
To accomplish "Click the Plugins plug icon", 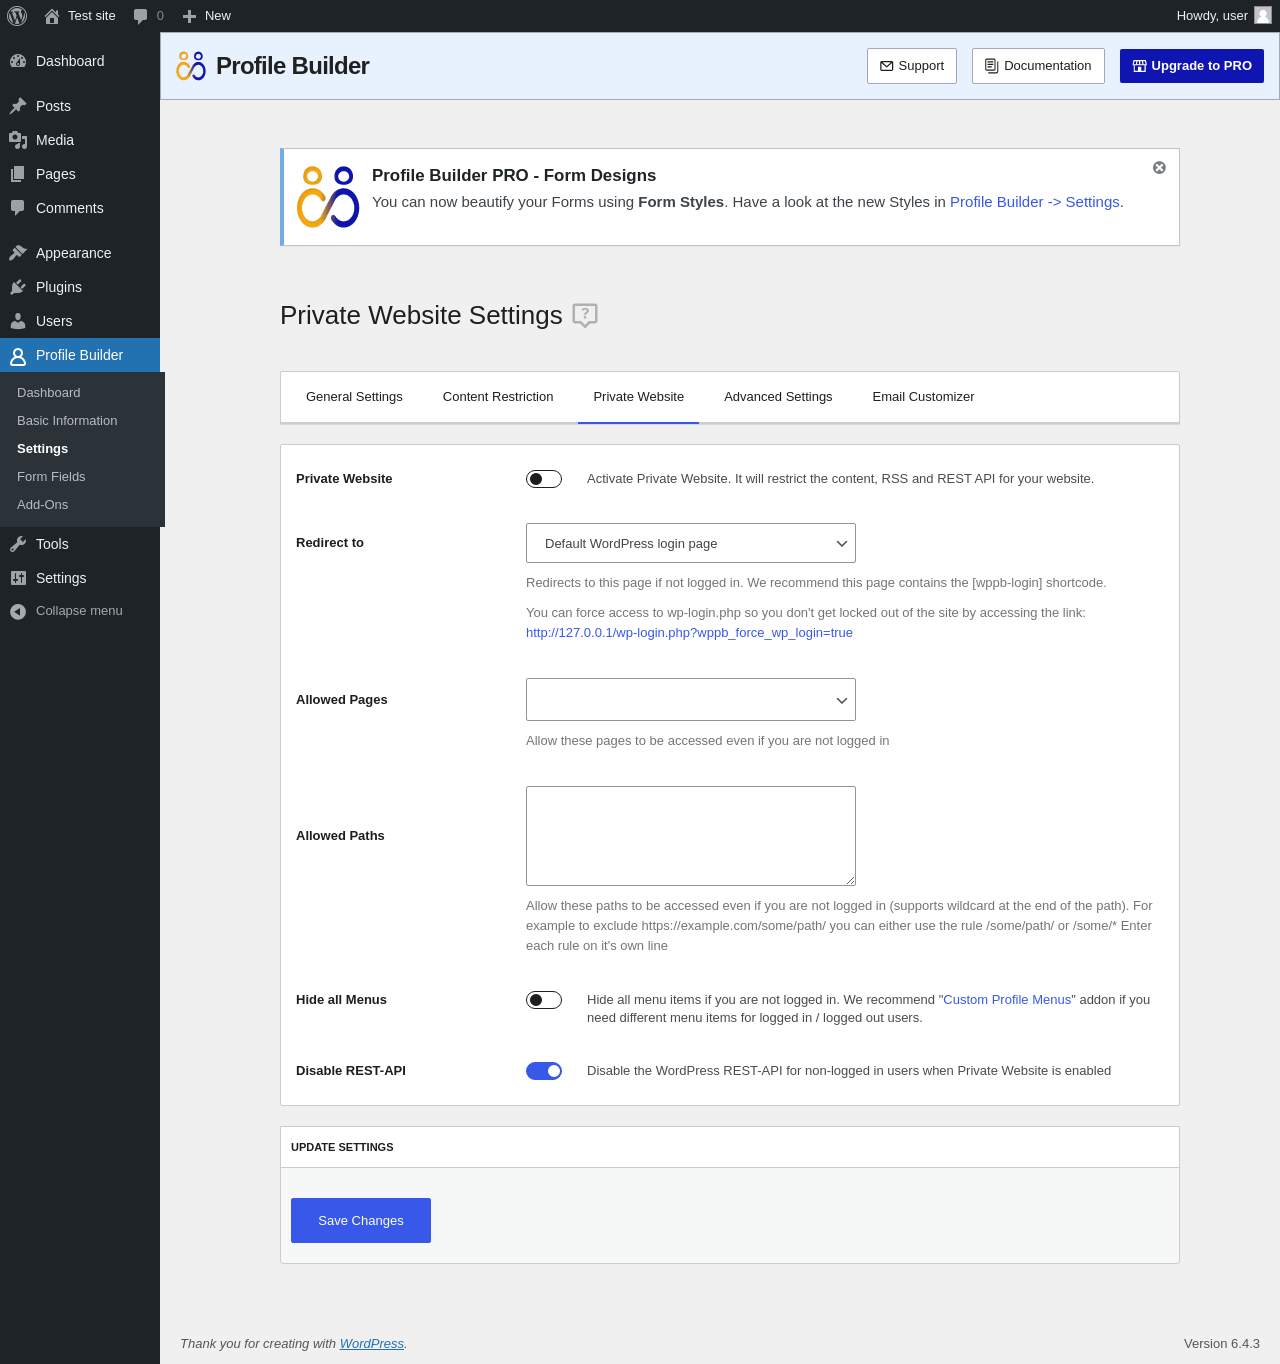I will pos(18,287).
